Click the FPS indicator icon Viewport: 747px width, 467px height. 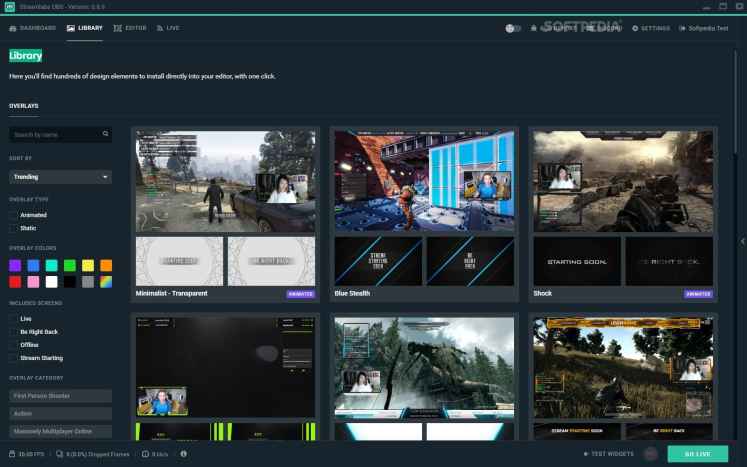point(10,454)
